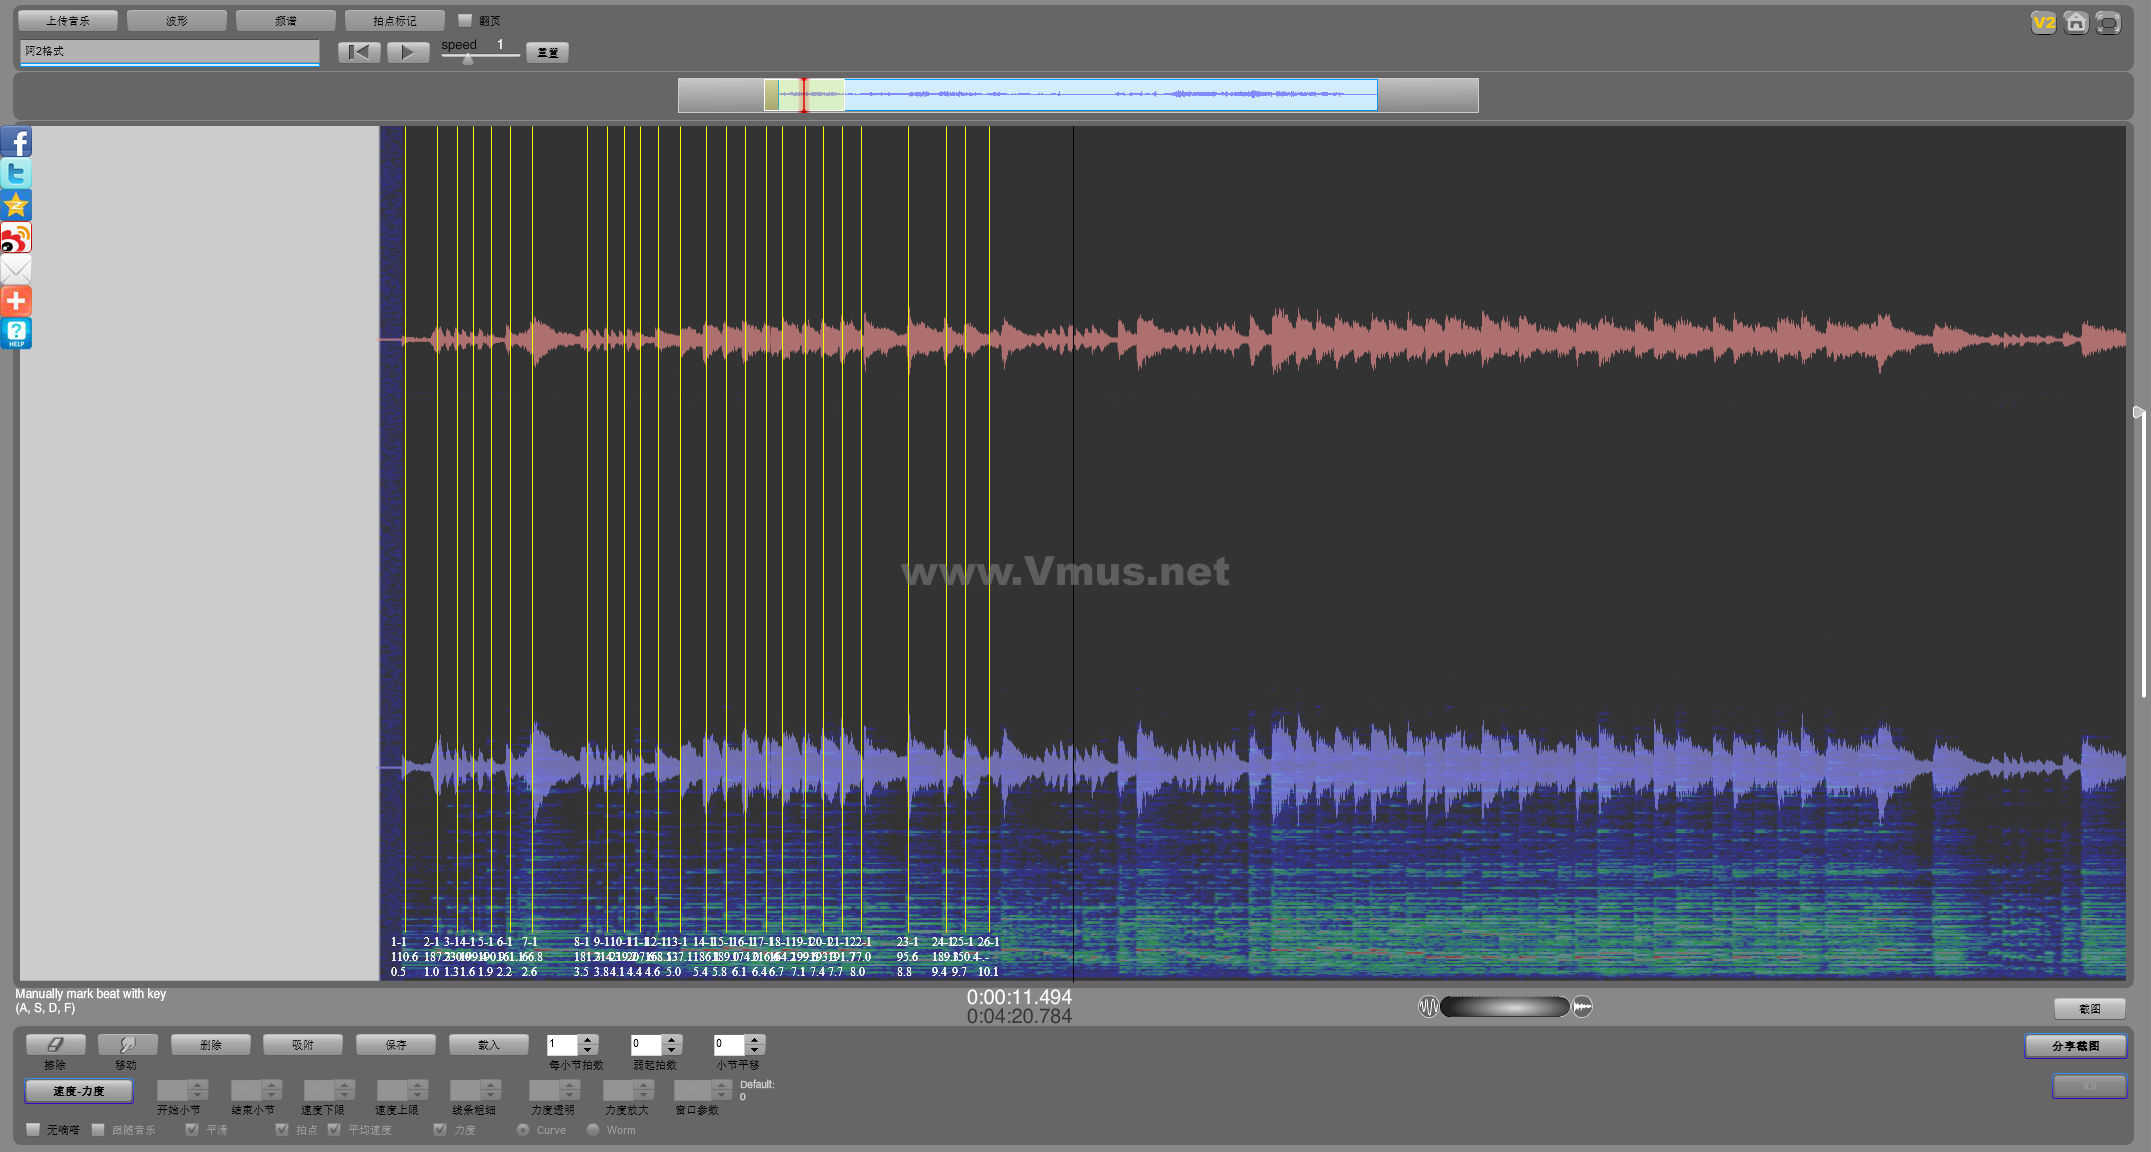
Task: Click the 上传音乐 upload music button
Action: pyautogui.click(x=68, y=20)
